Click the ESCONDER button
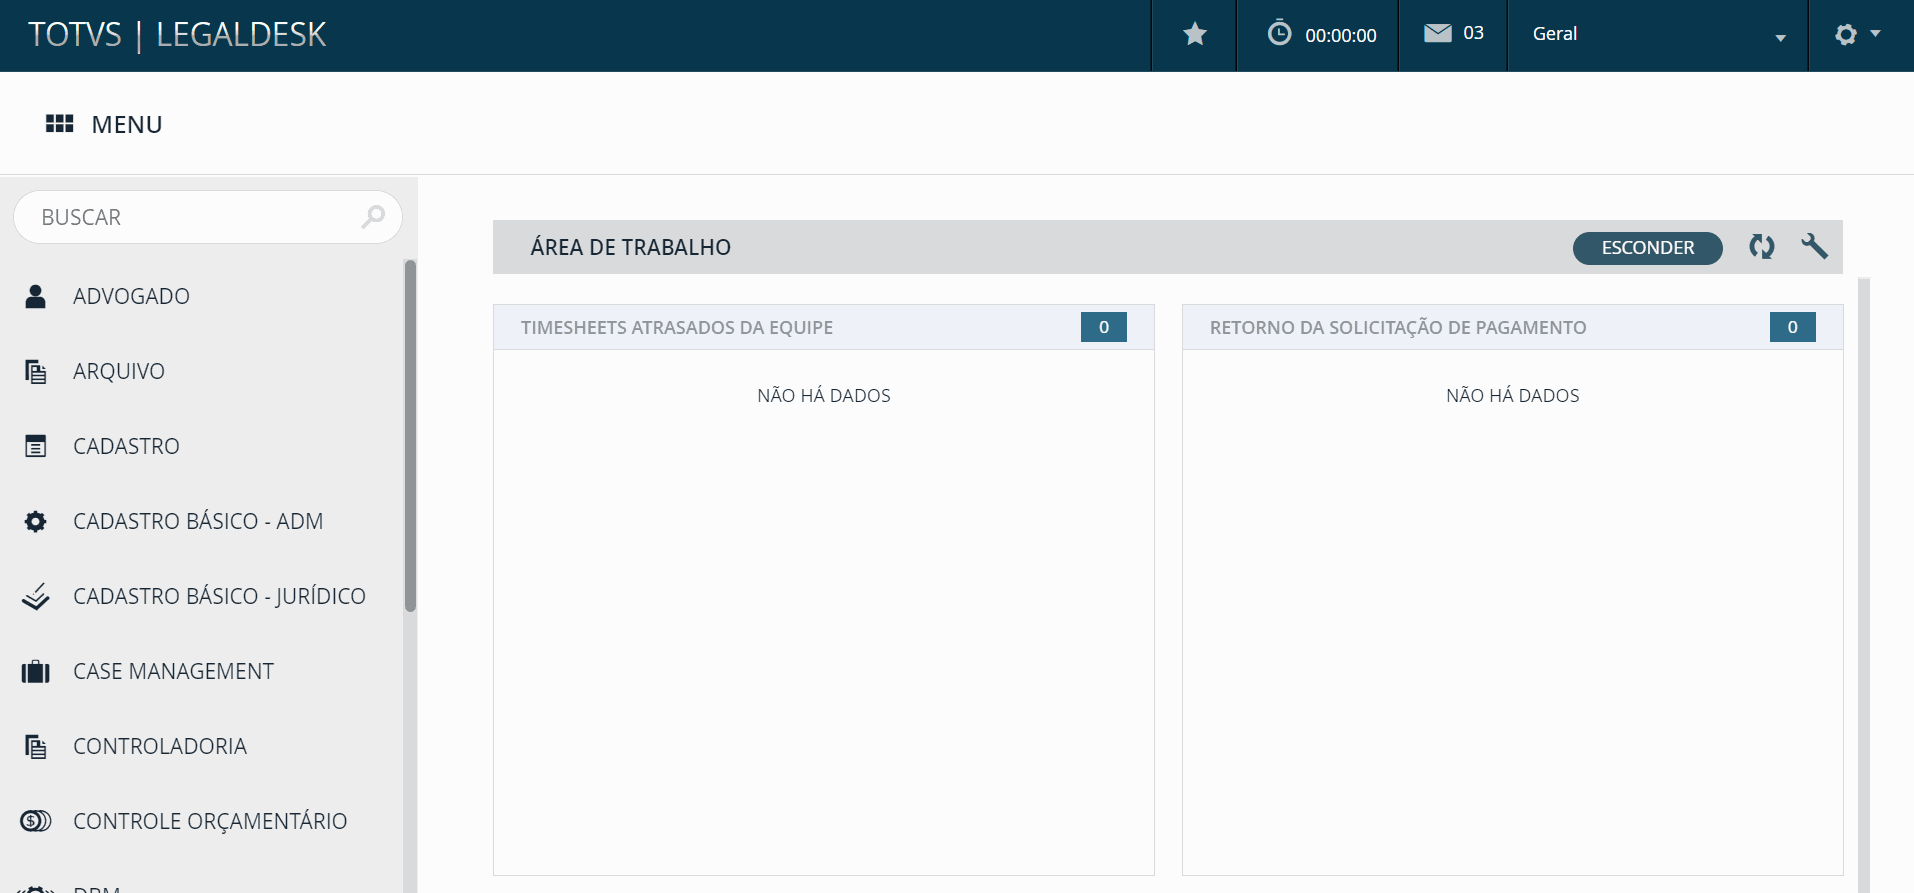The image size is (1914, 893). point(1647,247)
